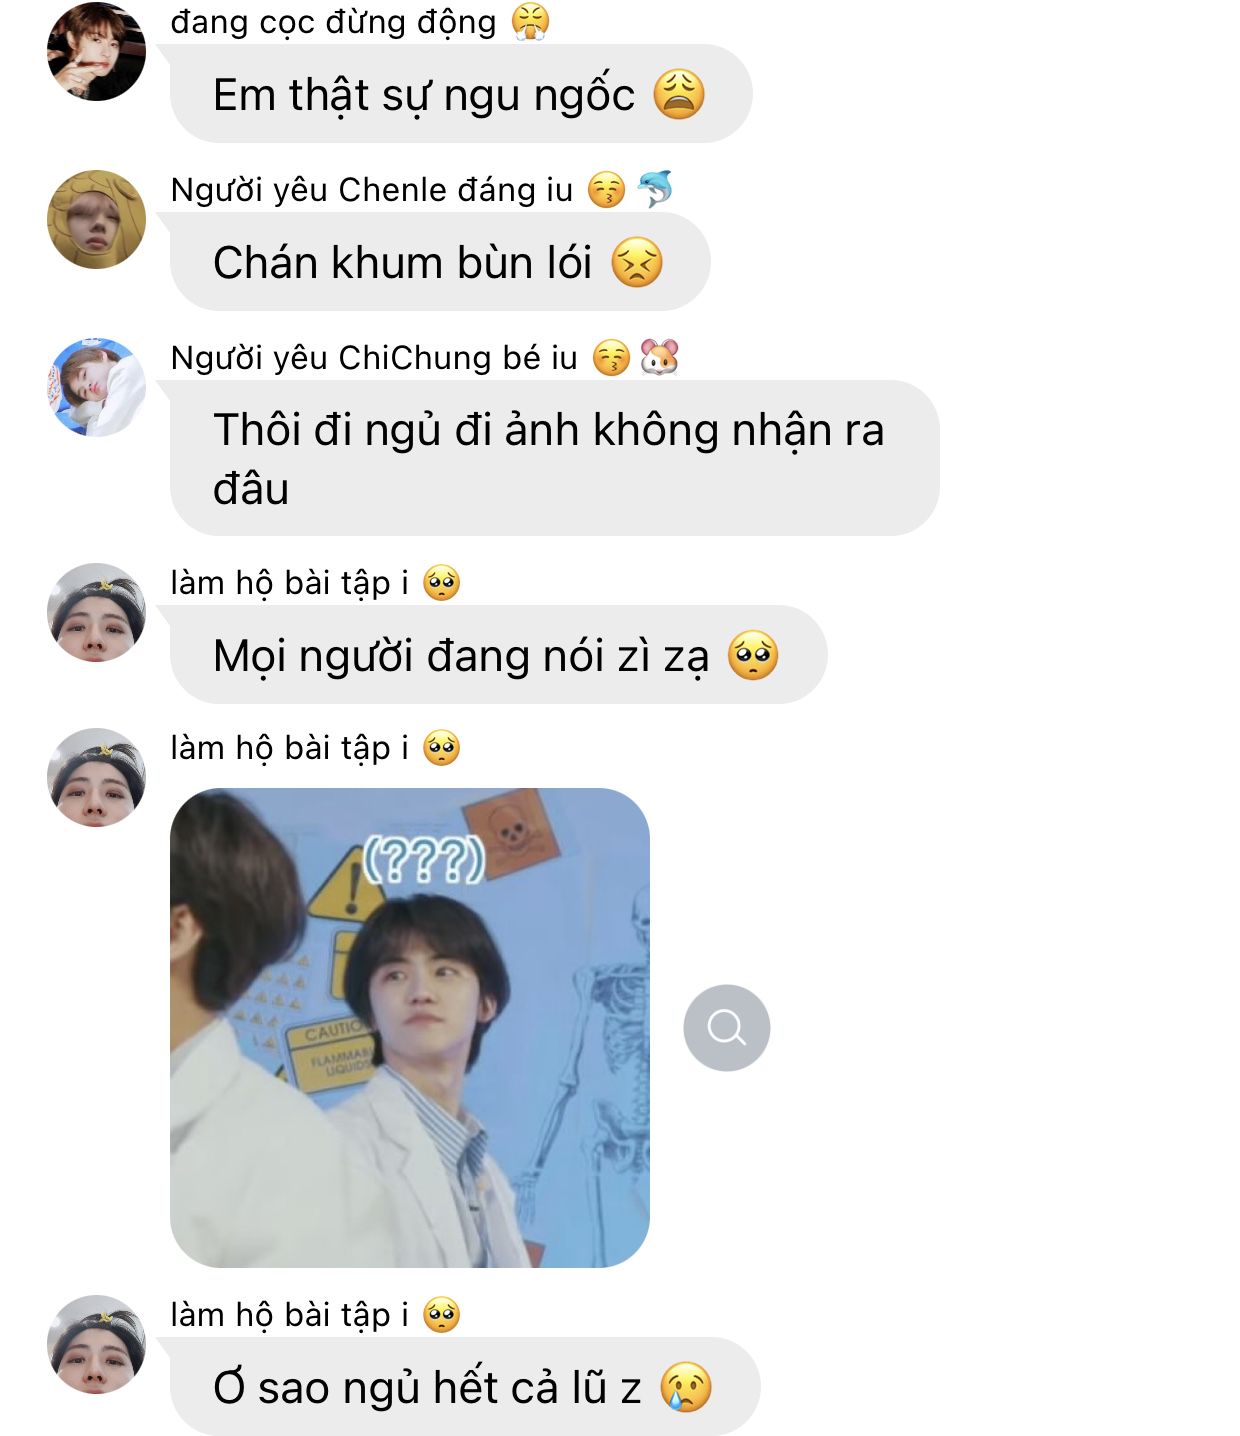Select the message 'Chán khum bùn lói'

point(440,262)
